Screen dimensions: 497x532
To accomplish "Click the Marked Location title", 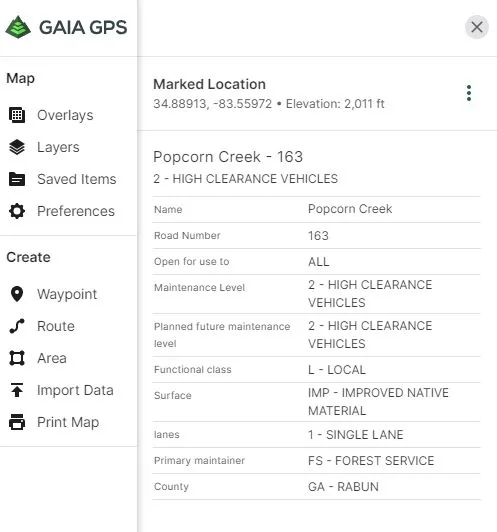I will [209, 84].
